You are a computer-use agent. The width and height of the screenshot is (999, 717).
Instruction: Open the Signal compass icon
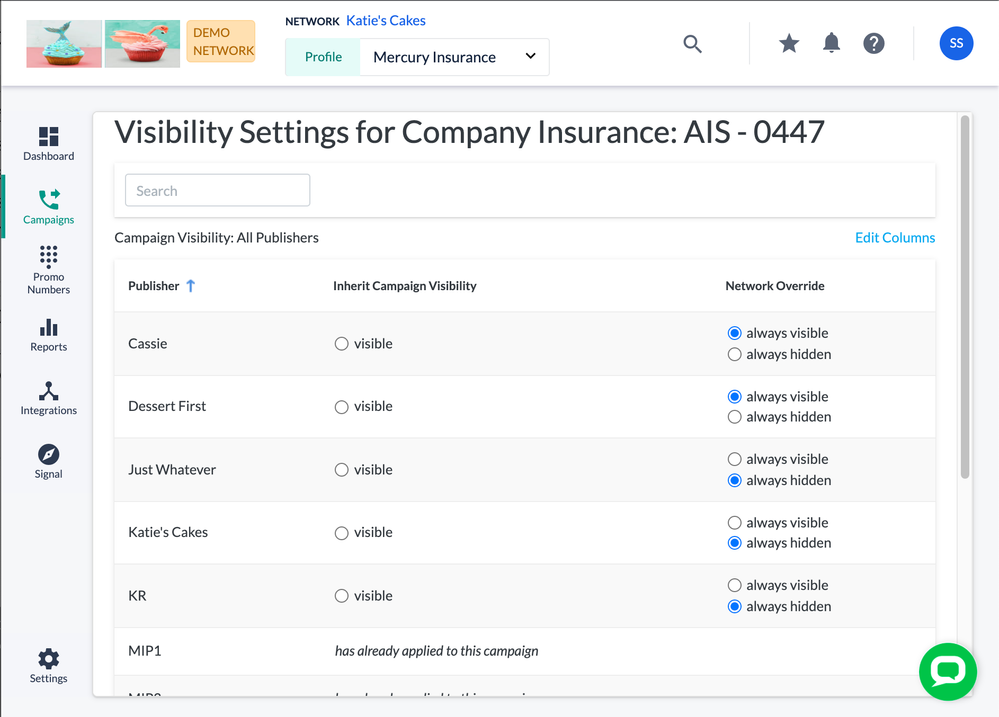[x=48, y=461]
